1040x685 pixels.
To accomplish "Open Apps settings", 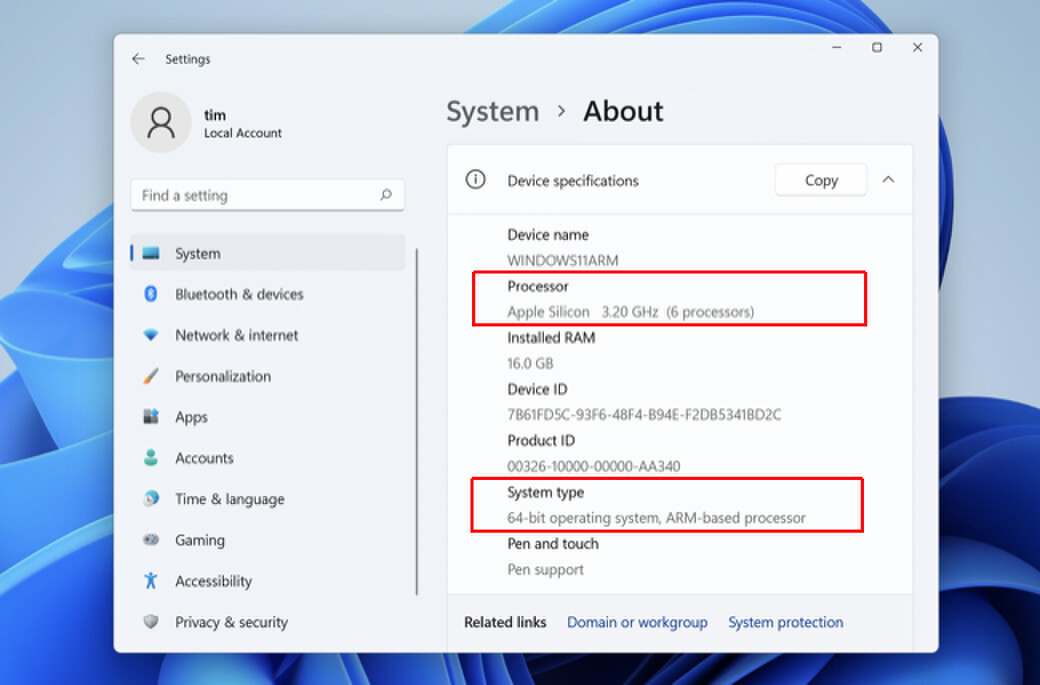I will [267, 416].
